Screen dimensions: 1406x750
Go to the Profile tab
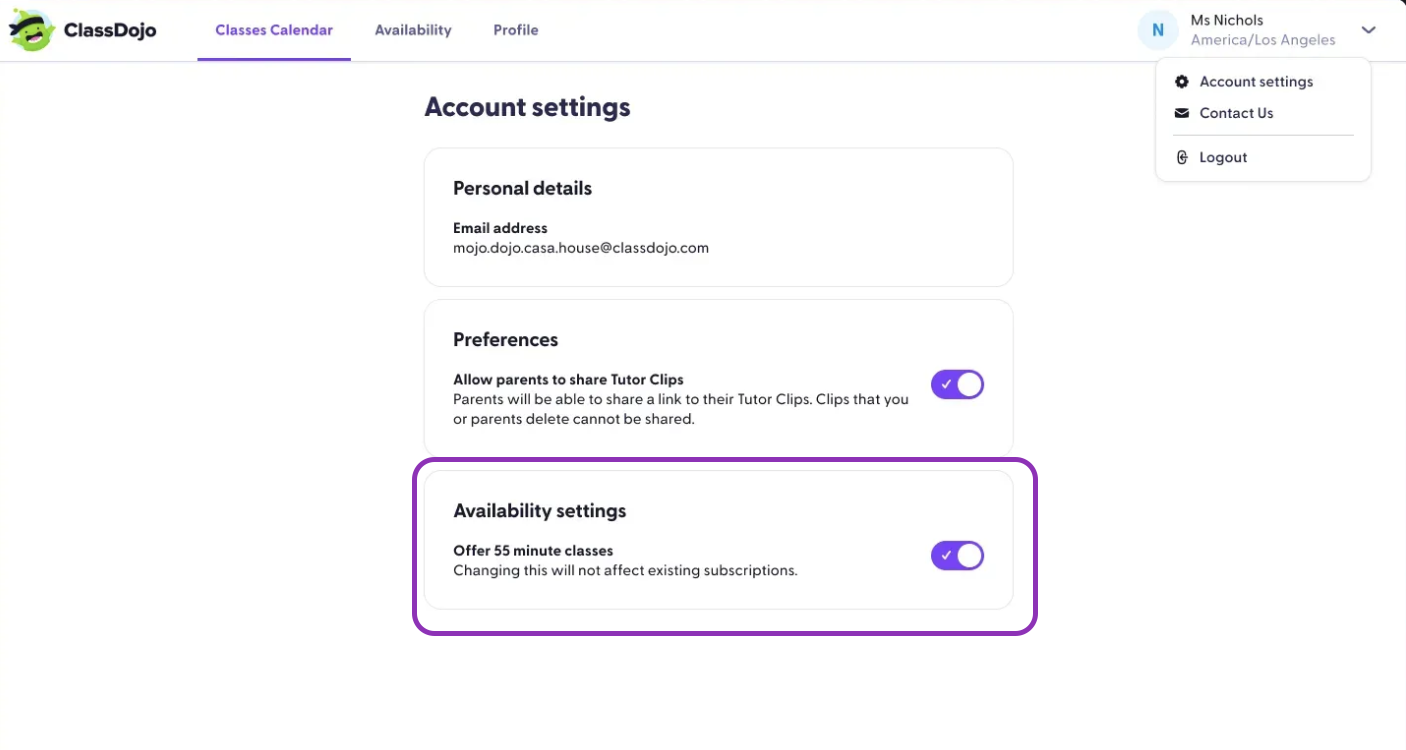(x=516, y=30)
